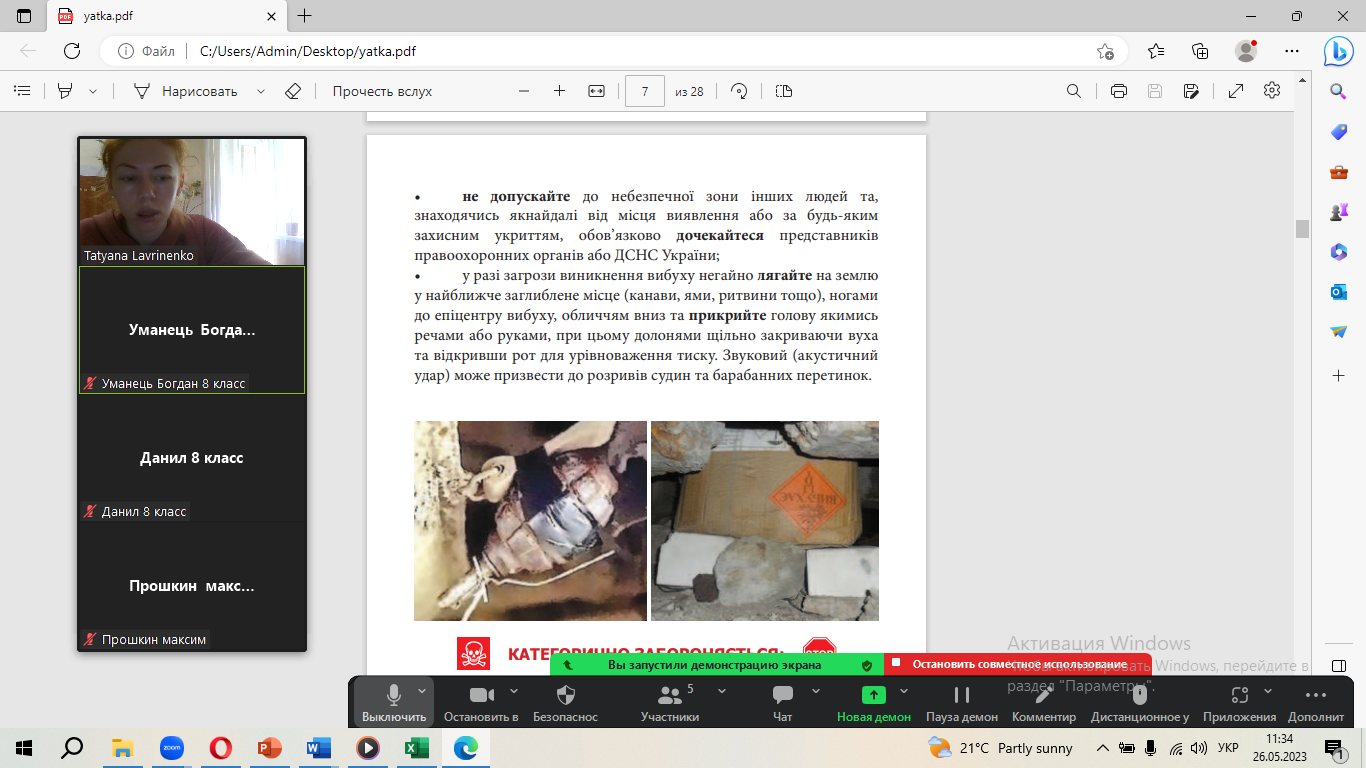Select the eraser tool
The height and width of the screenshot is (768, 1366).
click(x=293, y=91)
